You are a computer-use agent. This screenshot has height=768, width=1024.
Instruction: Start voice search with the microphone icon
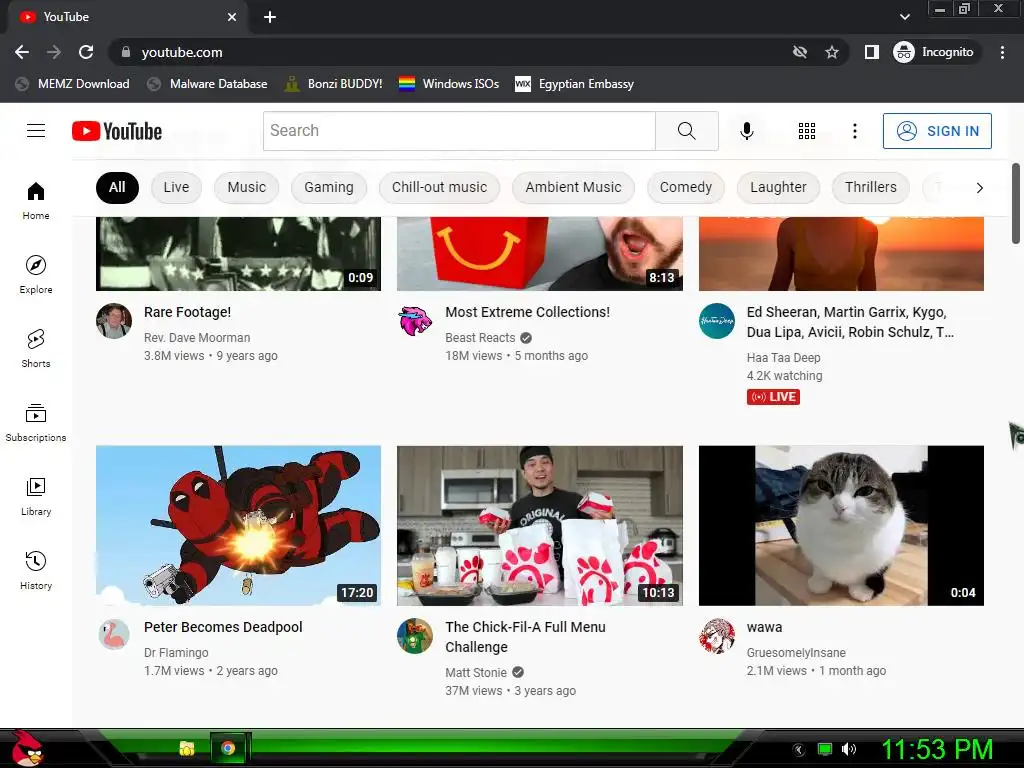(746, 131)
